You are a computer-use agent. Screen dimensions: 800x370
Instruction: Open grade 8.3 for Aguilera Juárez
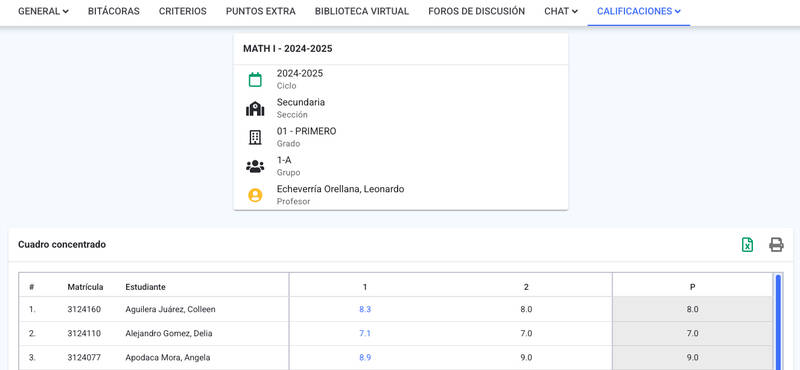tap(365, 309)
